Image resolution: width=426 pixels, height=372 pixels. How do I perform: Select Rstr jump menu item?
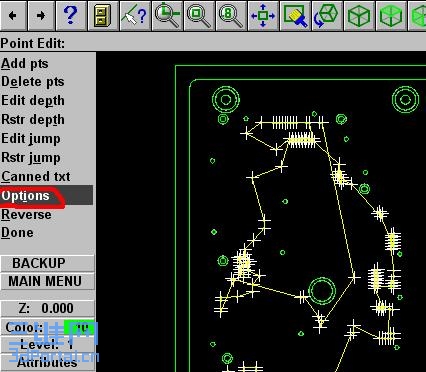(31, 158)
